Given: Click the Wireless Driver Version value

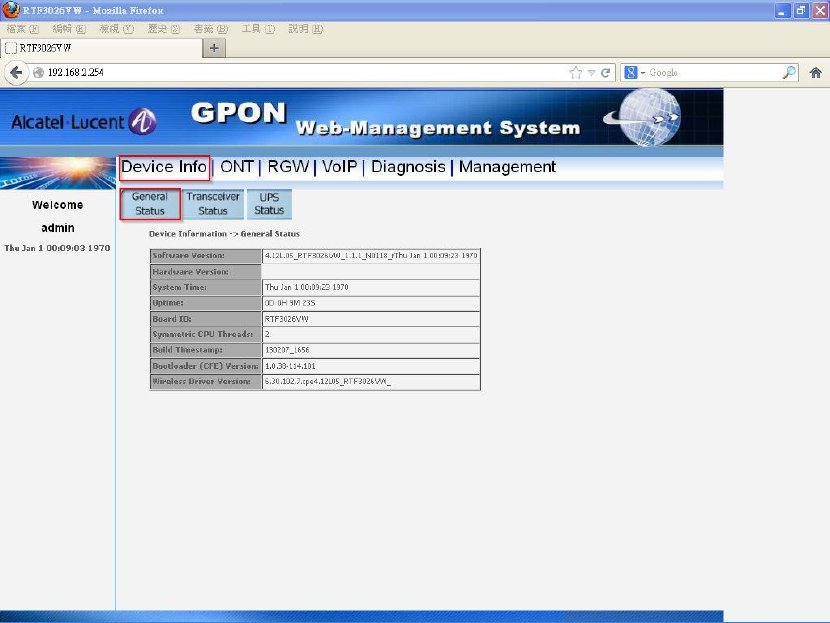Looking at the screenshot, I should click(371, 381).
